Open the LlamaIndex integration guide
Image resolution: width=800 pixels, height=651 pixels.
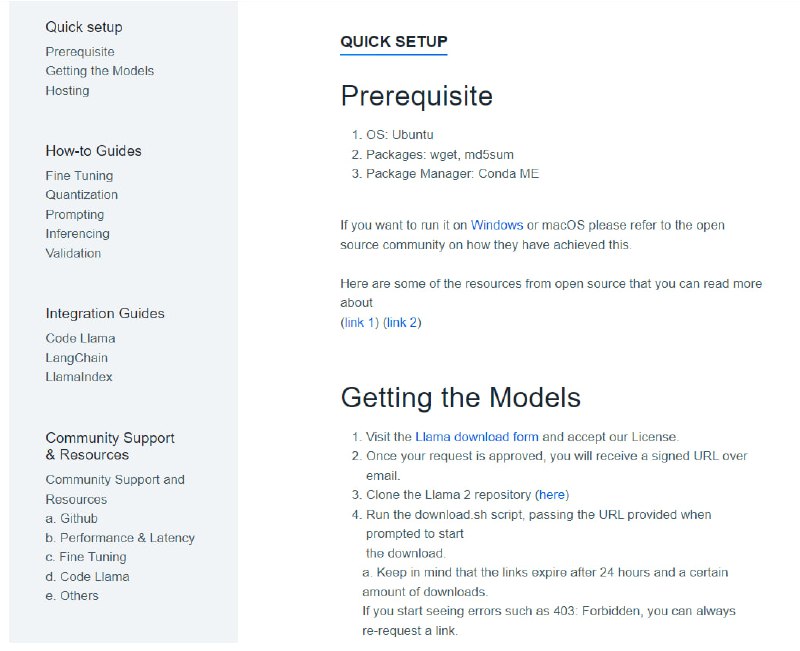tap(79, 377)
